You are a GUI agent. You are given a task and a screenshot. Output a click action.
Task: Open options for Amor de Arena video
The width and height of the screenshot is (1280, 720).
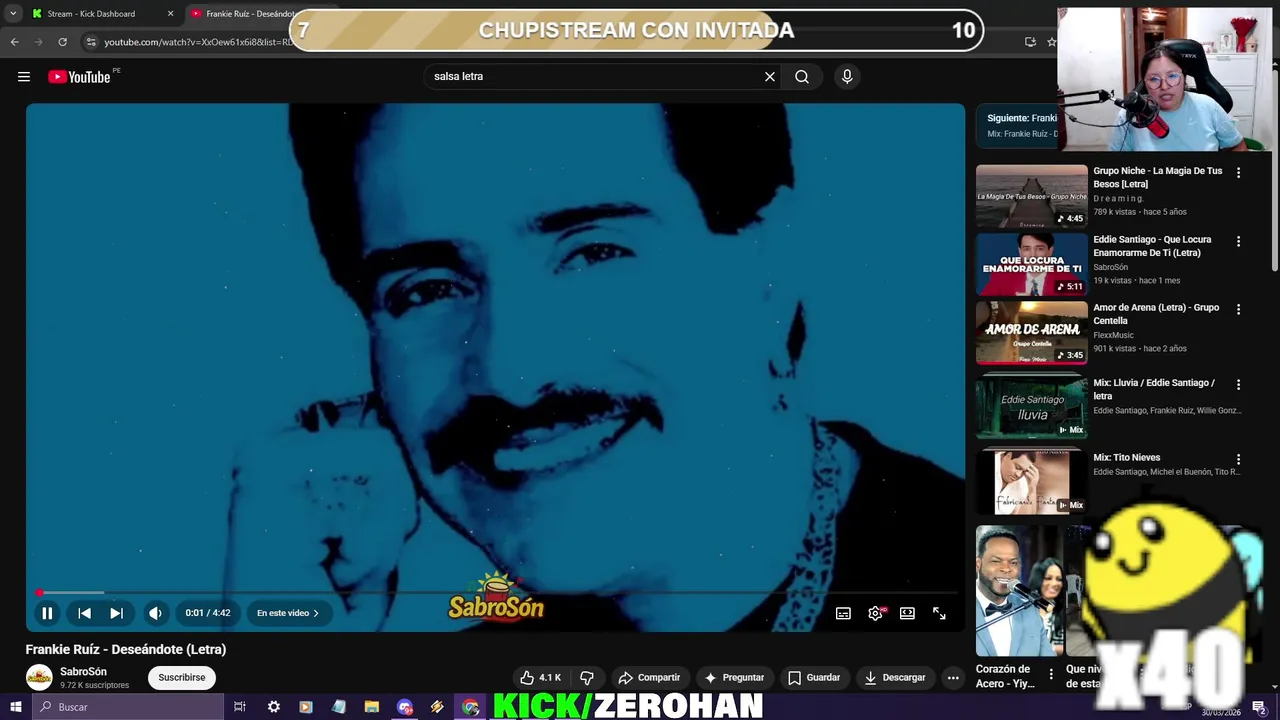1238,309
